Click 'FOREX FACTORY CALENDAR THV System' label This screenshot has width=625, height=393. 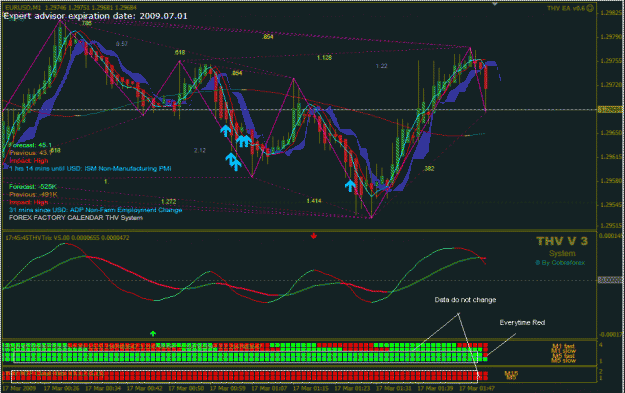point(76,218)
